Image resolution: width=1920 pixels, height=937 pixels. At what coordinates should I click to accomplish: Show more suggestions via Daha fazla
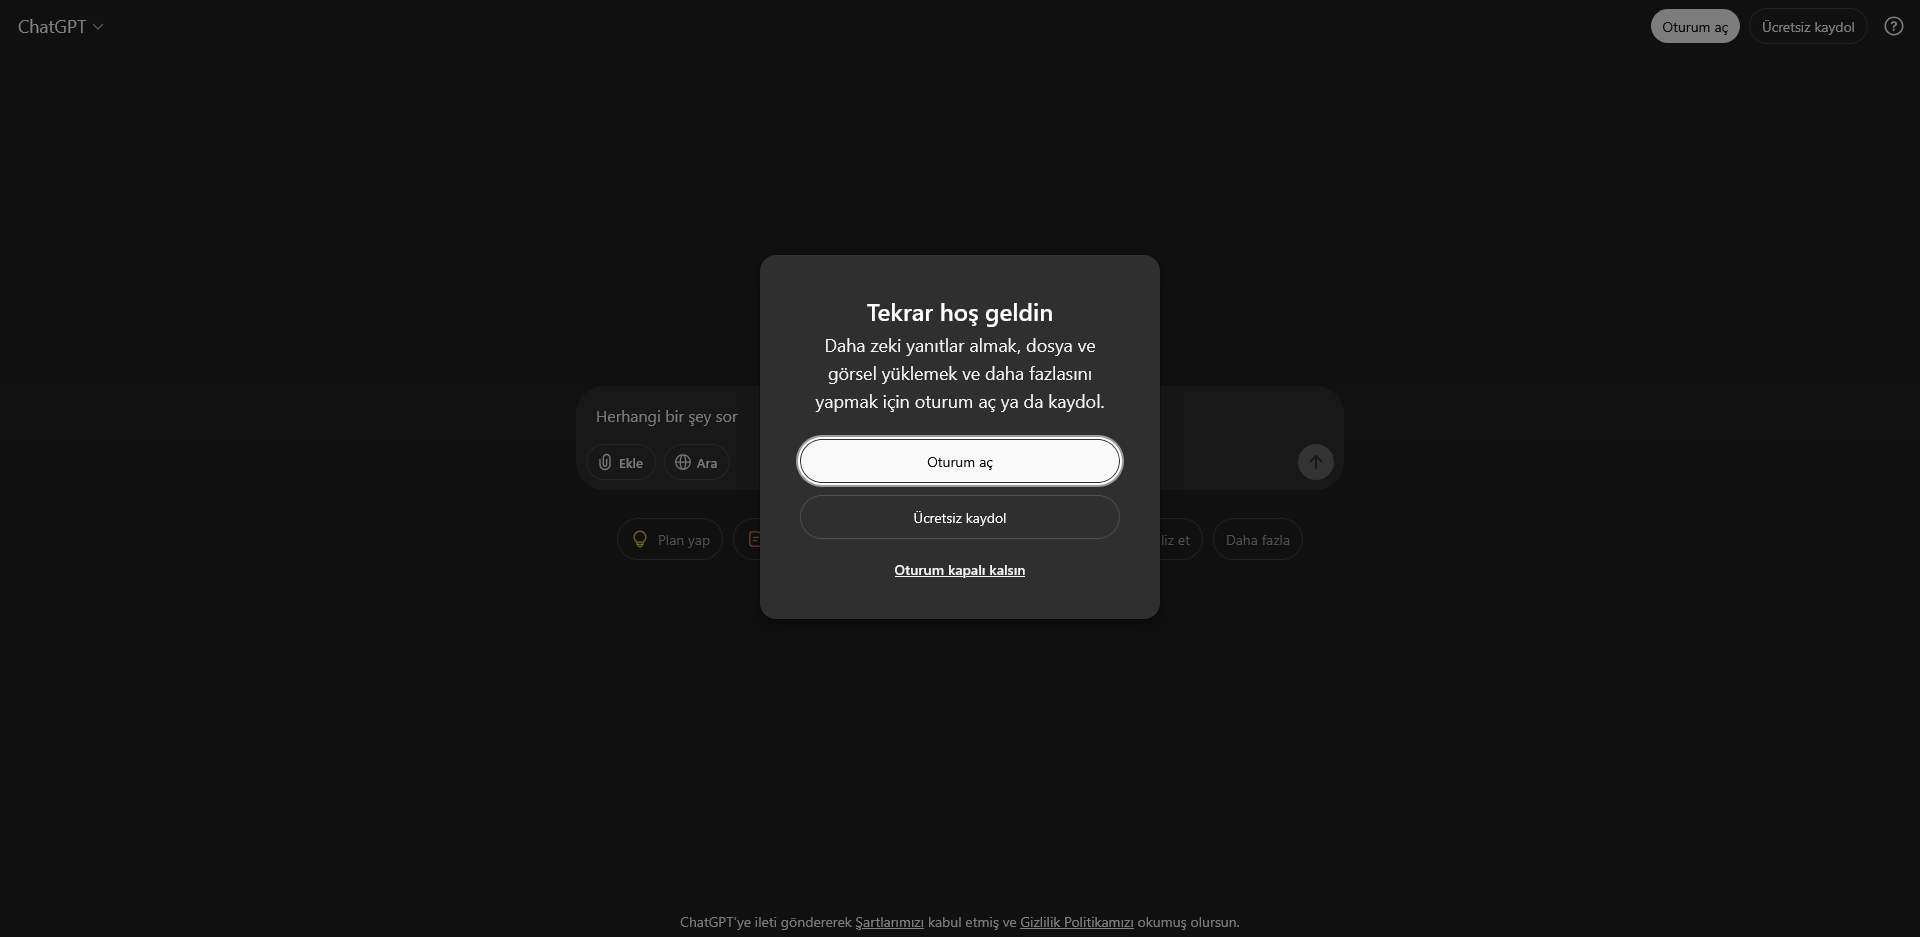point(1257,539)
